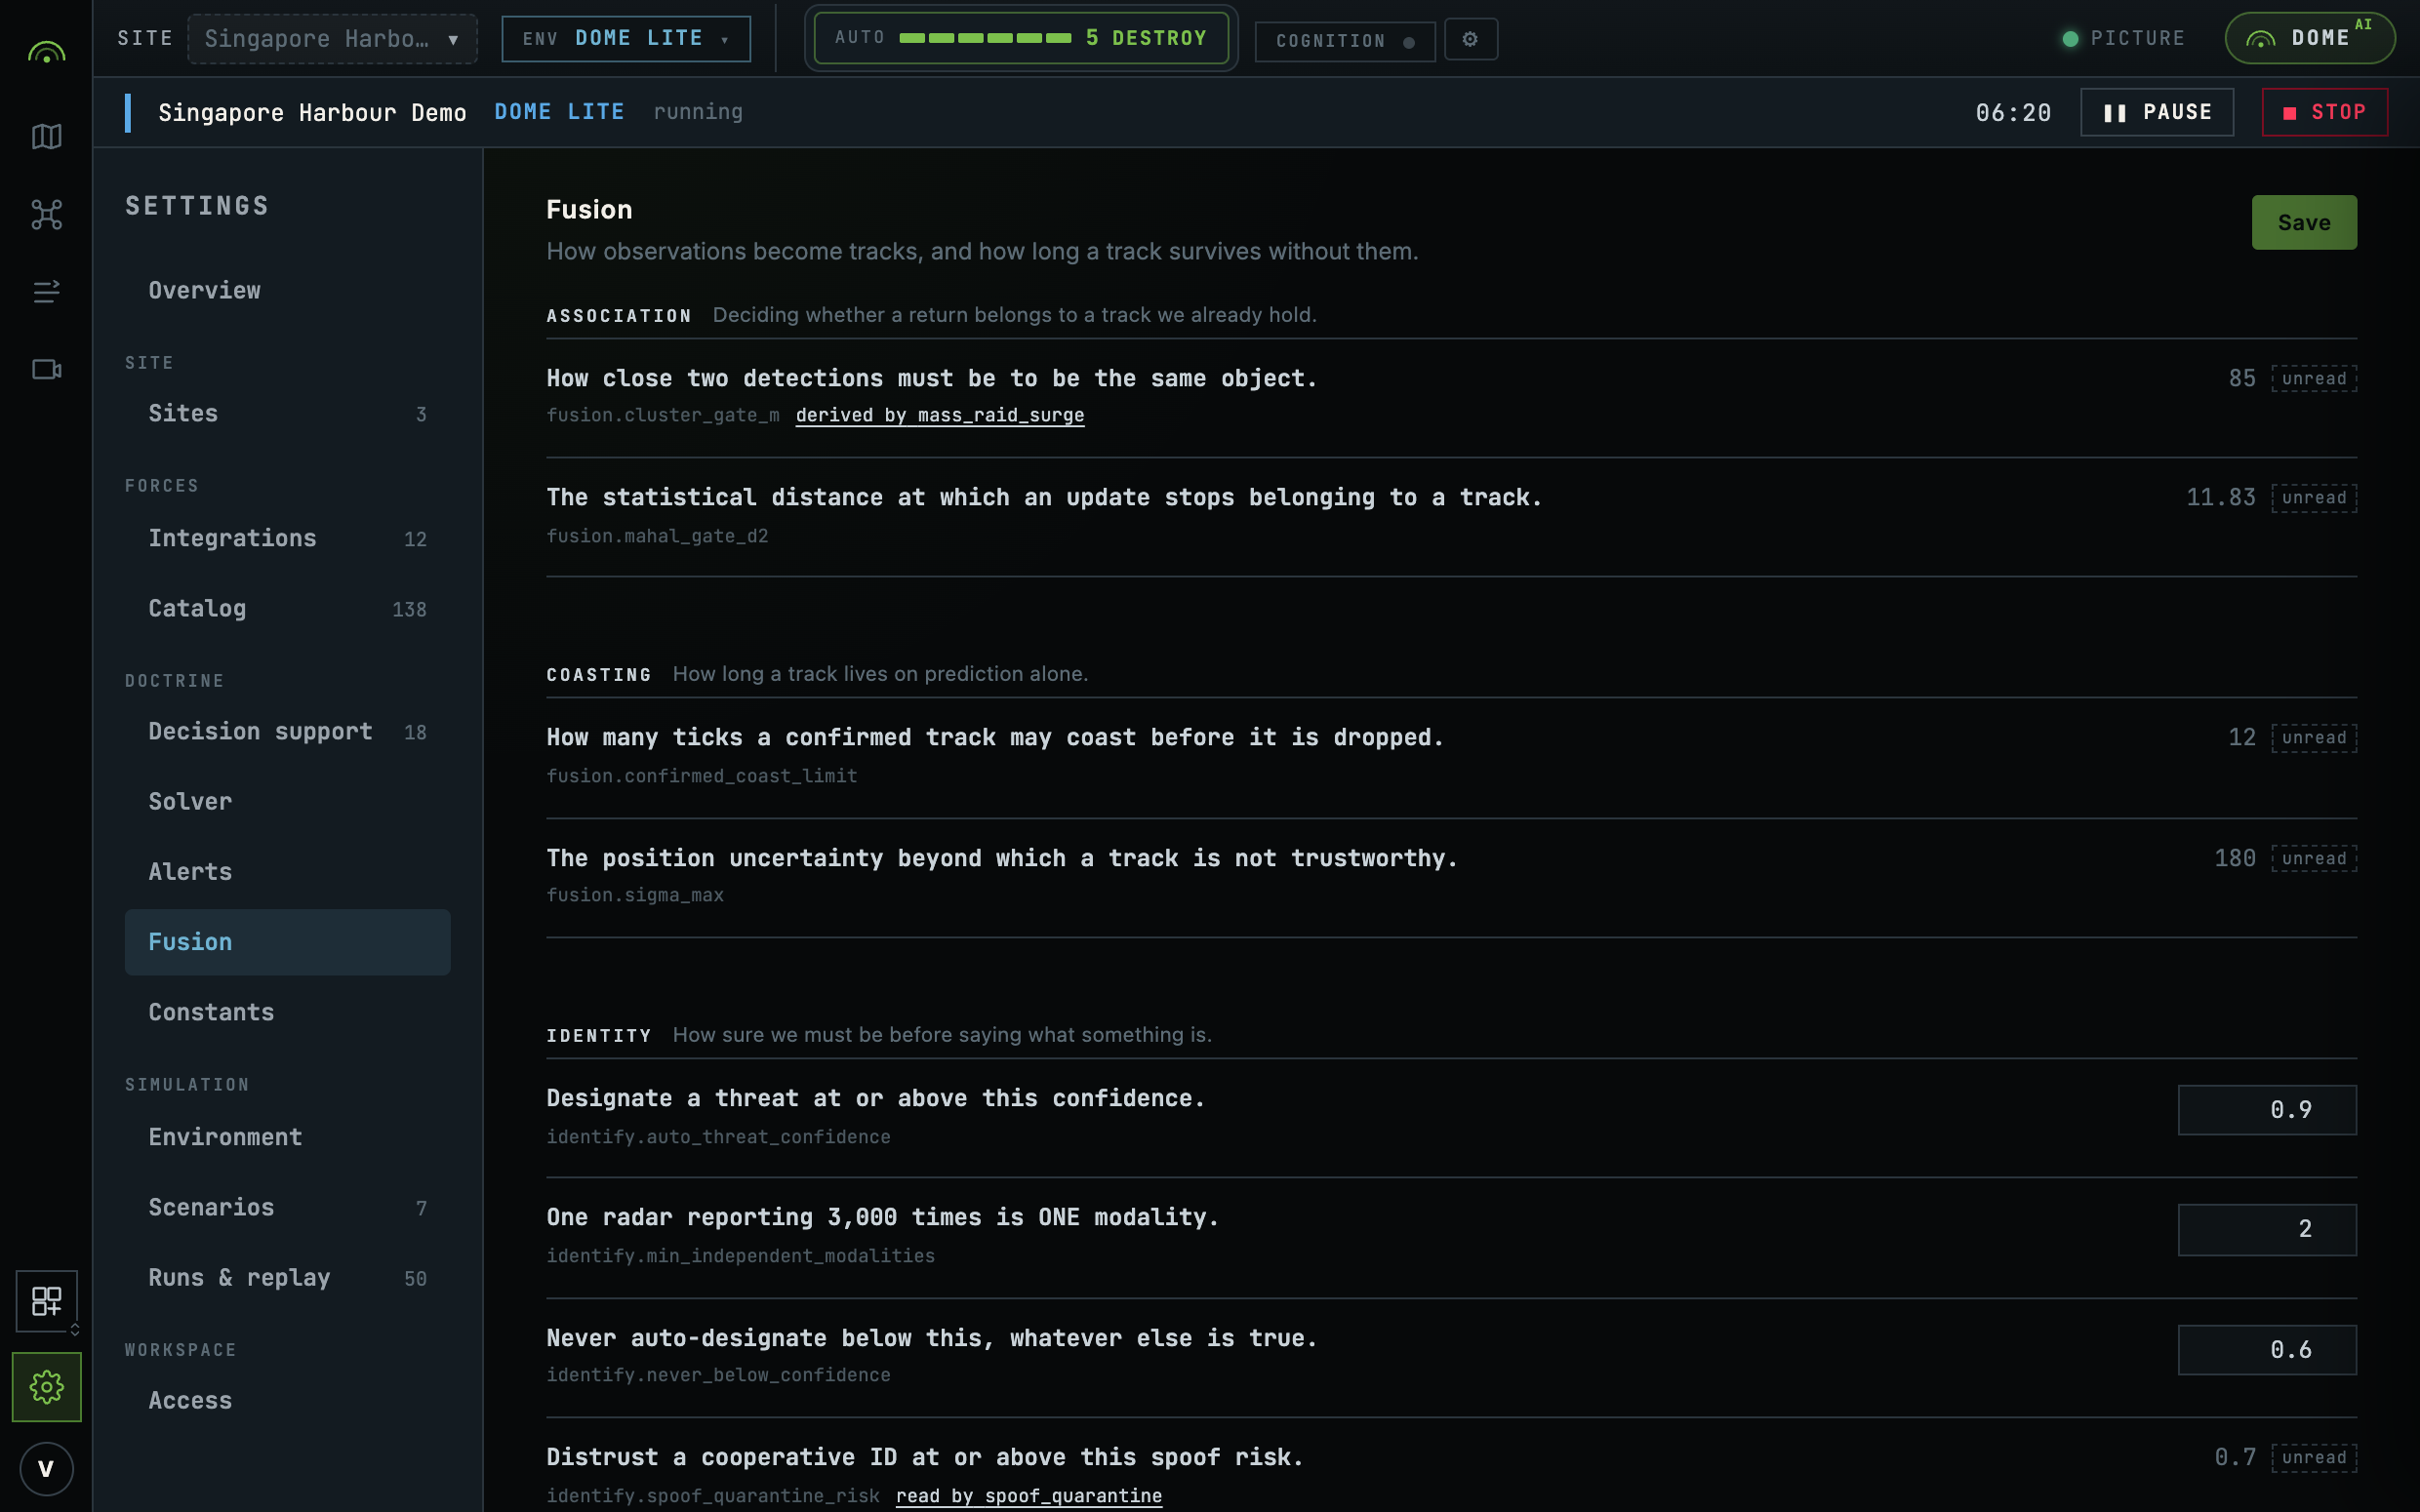Screen dimensions: 2420x1512
Task: Edit never below confidence field 0.6
Action: coord(2266,1350)
